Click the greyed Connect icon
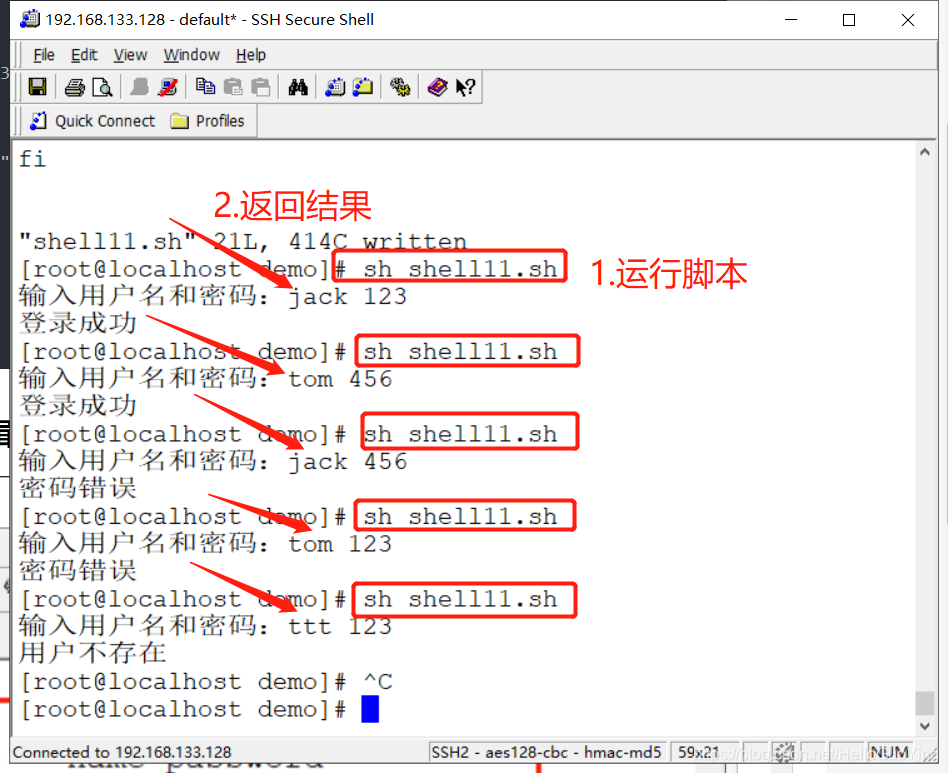The height and width of the screenshot is (773, 948). pos(140,87)
